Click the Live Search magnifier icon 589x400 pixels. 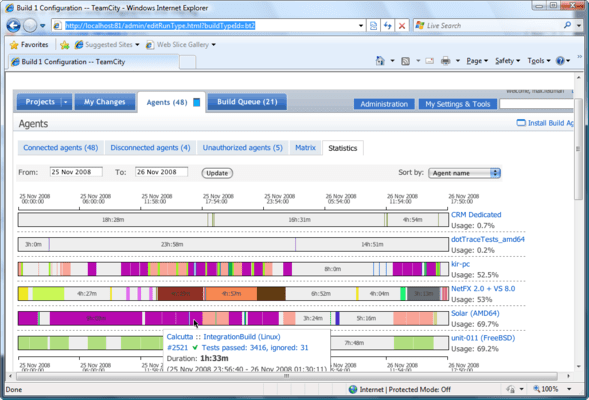pyautogui.click(x=567, y=25)
